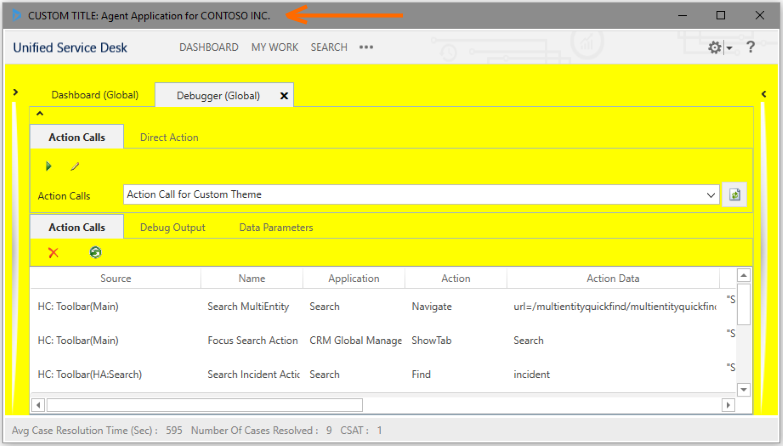783x446 pixels.
Task: Open MY WORK in the toolbar
Action: pyautogui.click(x=275, y=47)
